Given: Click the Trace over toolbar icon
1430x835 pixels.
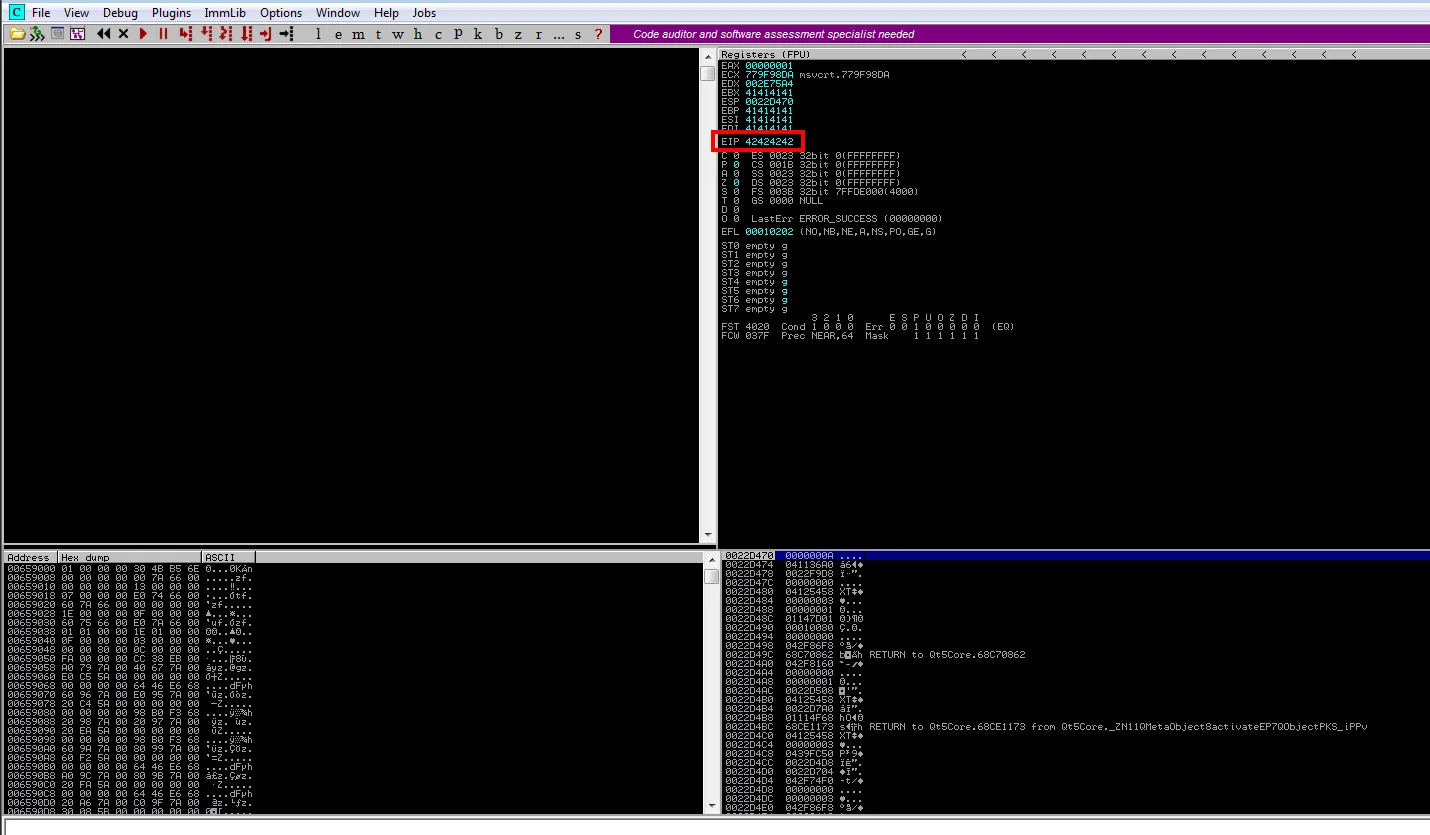Looking at the screenshot, I should 246,34.
